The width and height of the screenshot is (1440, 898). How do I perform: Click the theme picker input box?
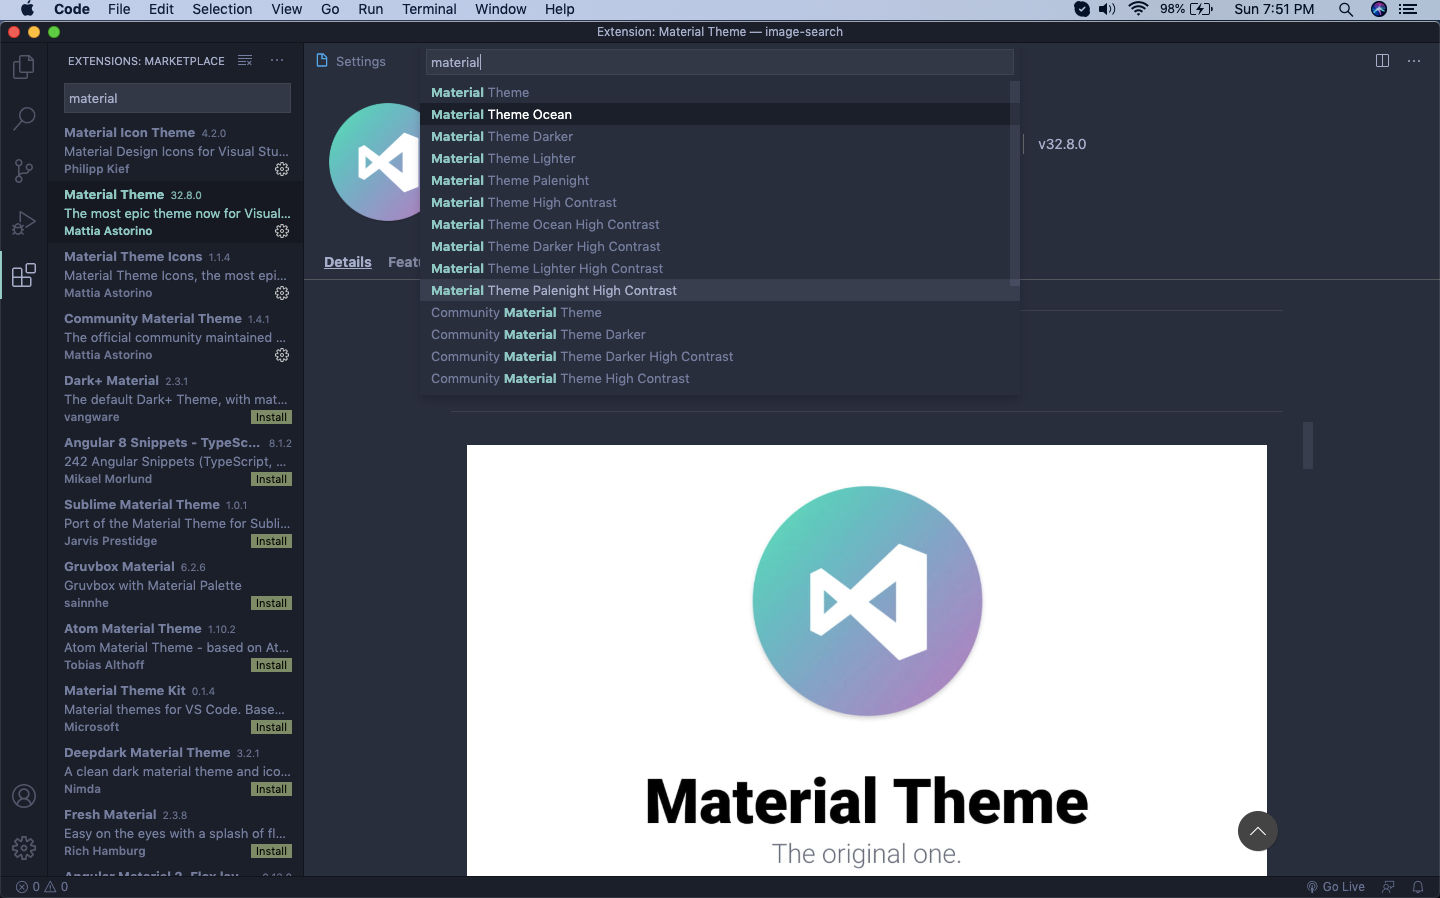click(x=720, y=62)
